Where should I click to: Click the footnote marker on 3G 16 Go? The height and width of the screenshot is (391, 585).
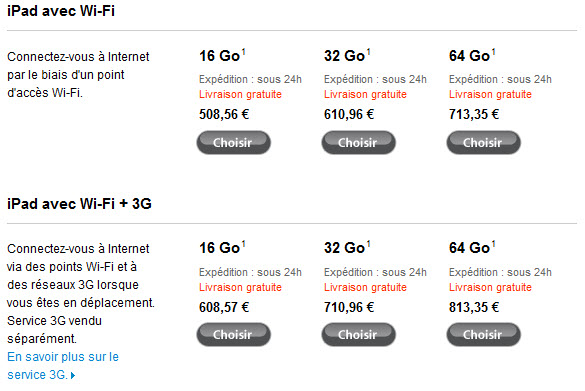(x=243, y=244)
